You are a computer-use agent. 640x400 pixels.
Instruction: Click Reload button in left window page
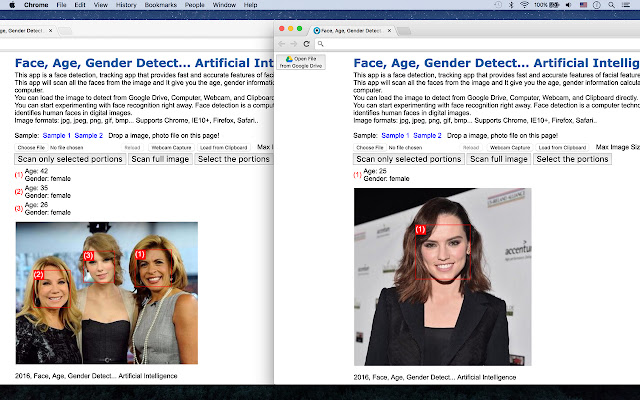132,147
